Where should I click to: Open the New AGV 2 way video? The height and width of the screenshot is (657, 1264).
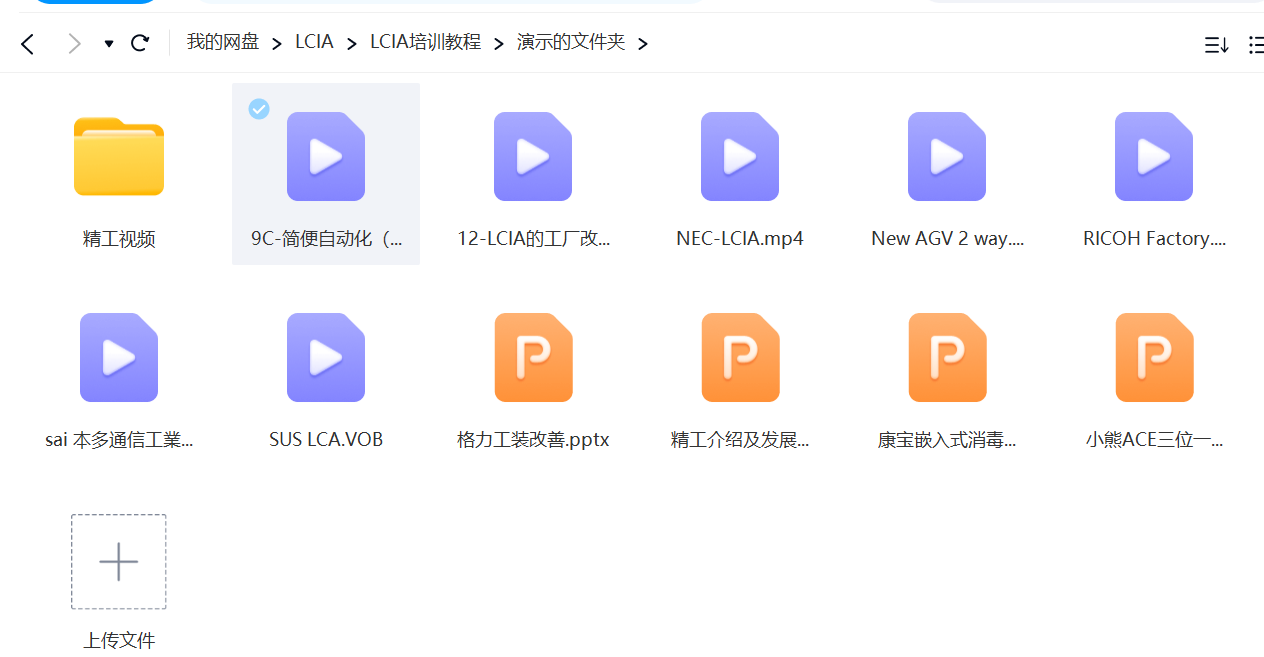(x=946, y=157)
